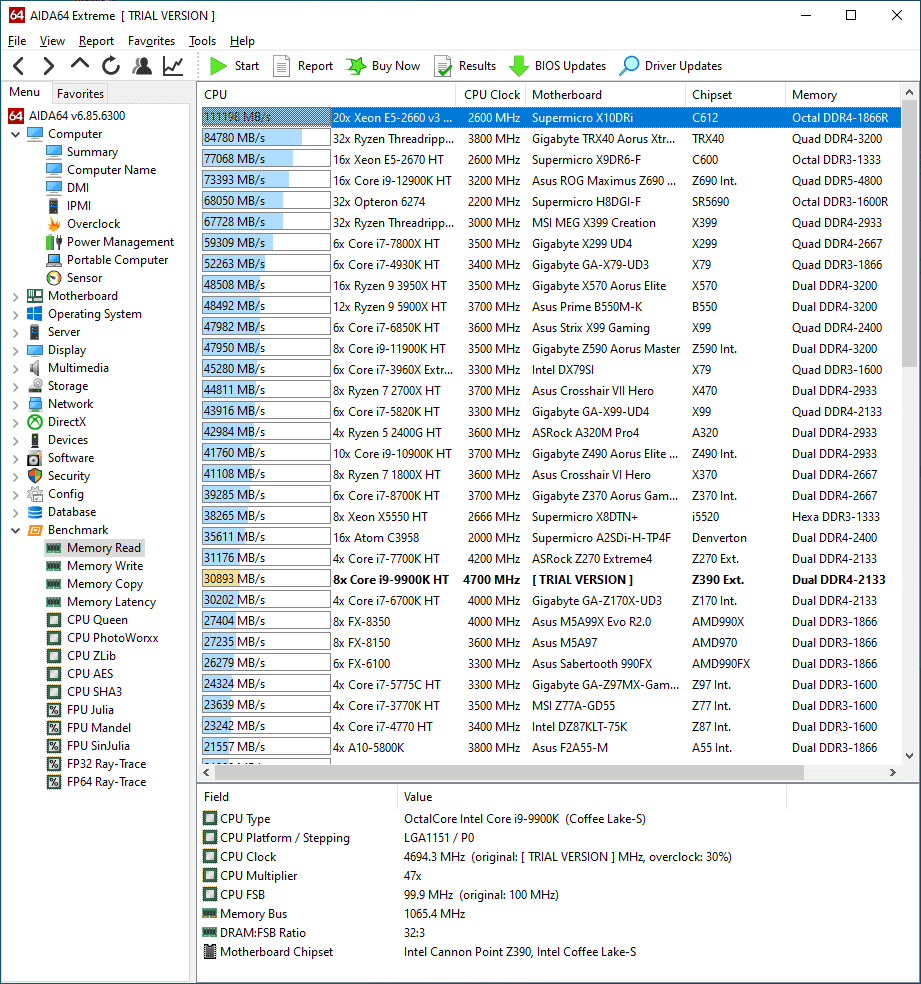Click the horizontal scrollbar right arrow in results

pos(893,773)
